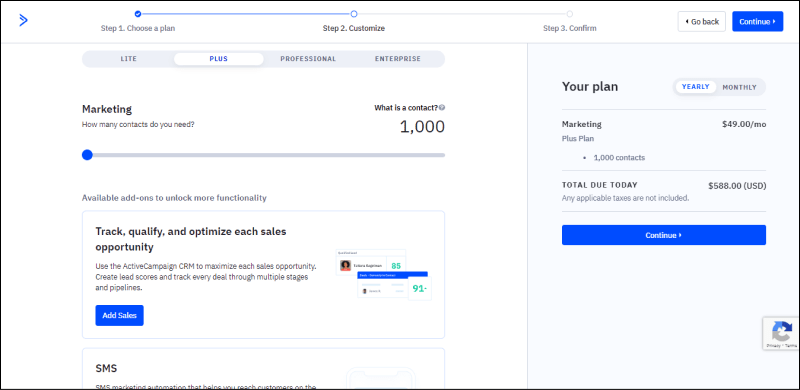Click the 'Step 2. Customize' label
This screenshot has height=390, width=800.
tap(354, 28)
